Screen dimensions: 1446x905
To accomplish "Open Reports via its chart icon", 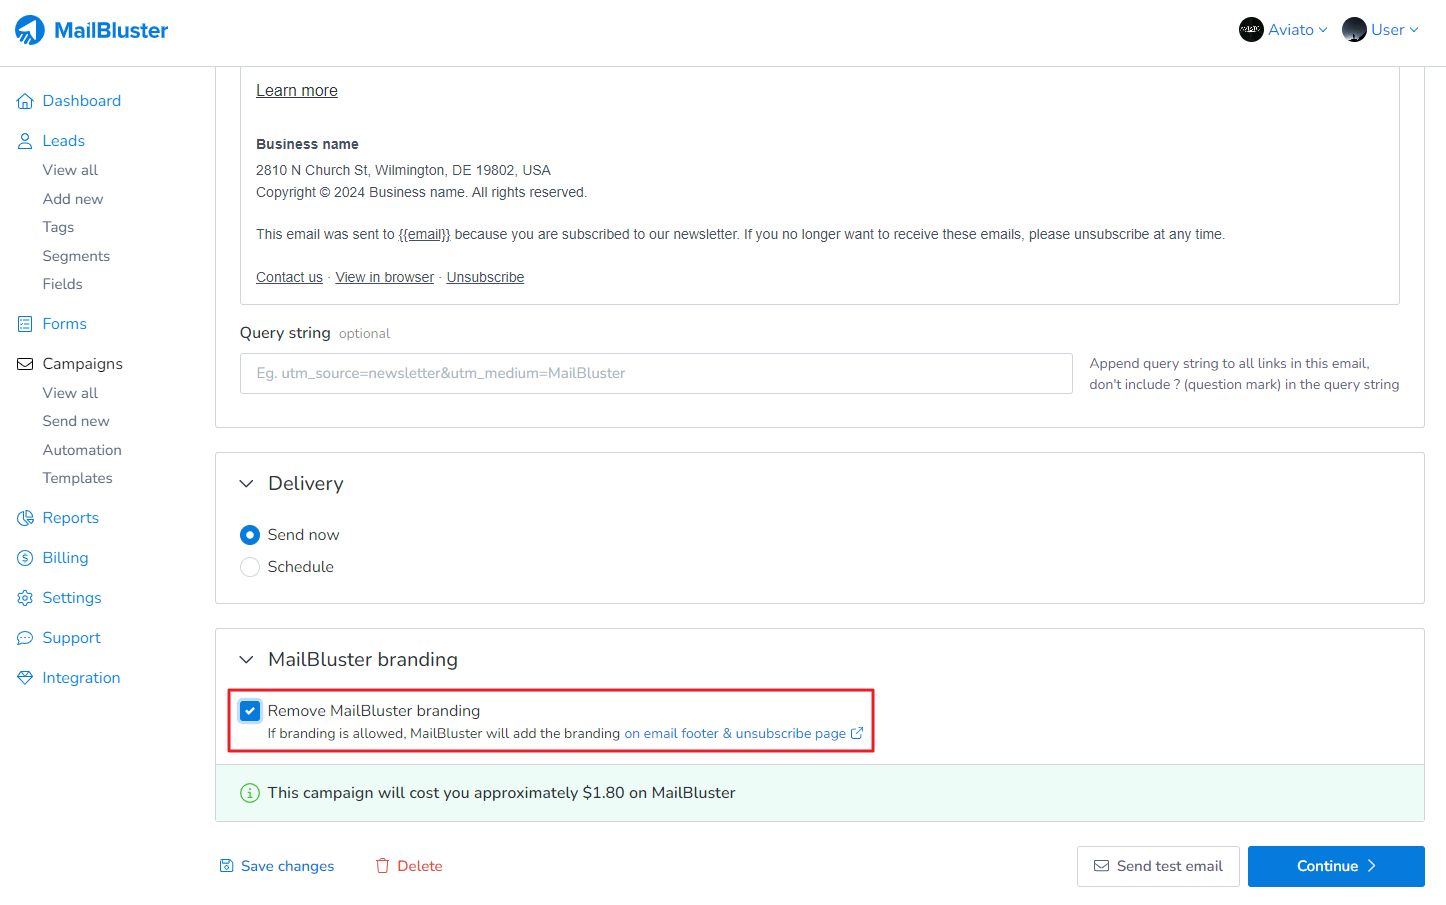I will [x=25, y=517].
